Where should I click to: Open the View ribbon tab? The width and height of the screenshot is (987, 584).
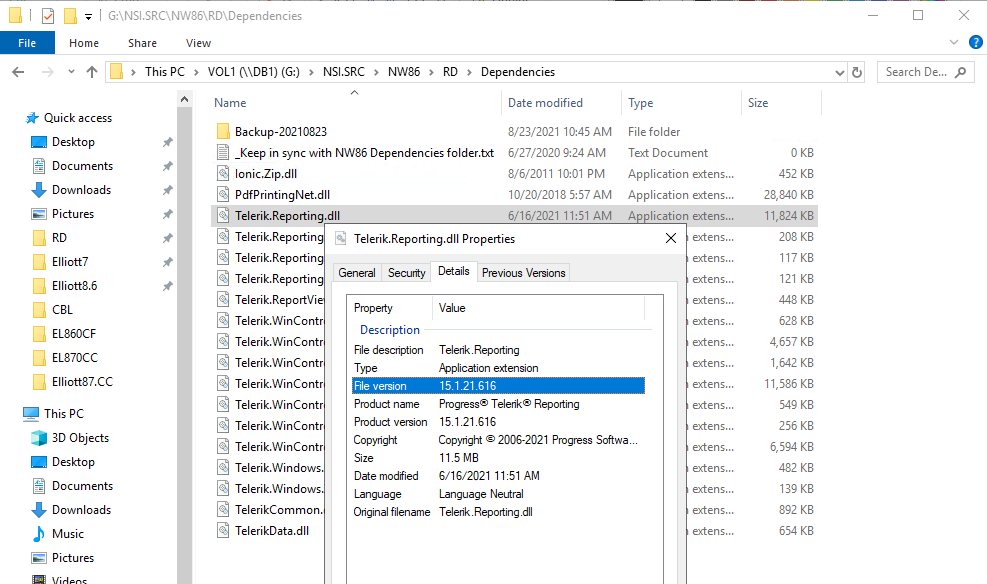pyautogui.click(x=198, y=43)
